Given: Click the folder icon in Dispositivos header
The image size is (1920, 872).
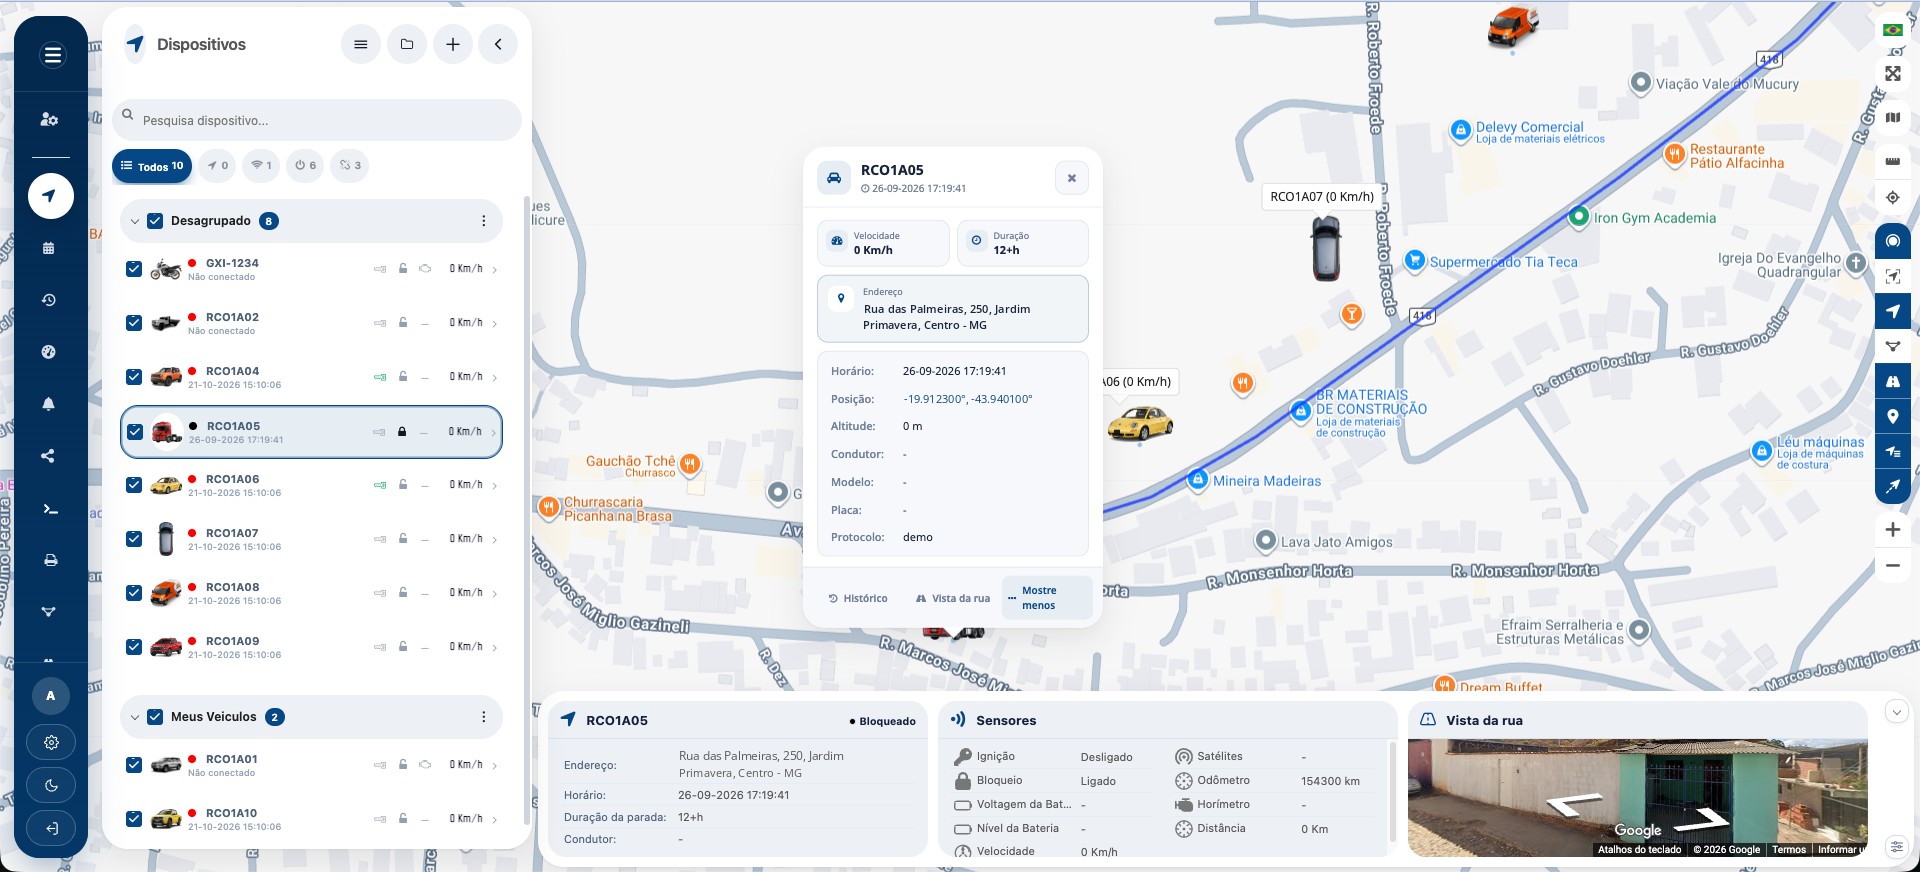Looking at the screenshot, I should pos(407,44).
